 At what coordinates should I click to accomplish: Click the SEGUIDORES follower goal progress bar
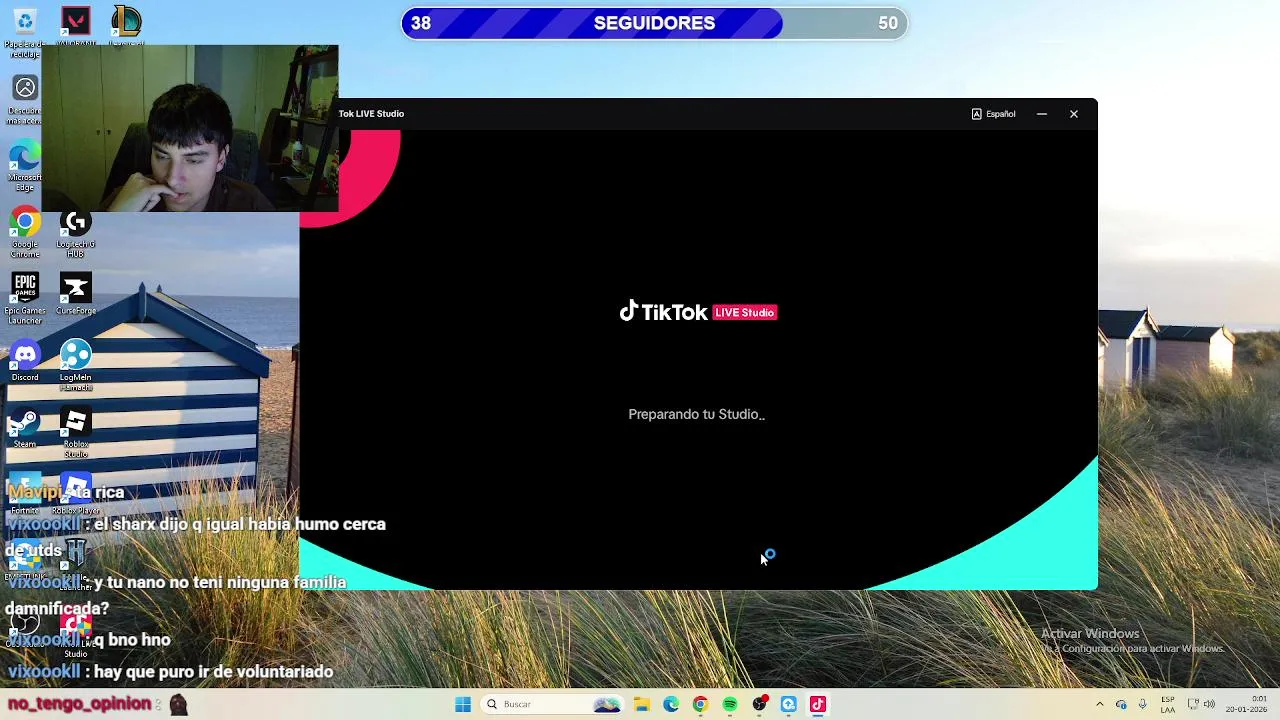654,23
